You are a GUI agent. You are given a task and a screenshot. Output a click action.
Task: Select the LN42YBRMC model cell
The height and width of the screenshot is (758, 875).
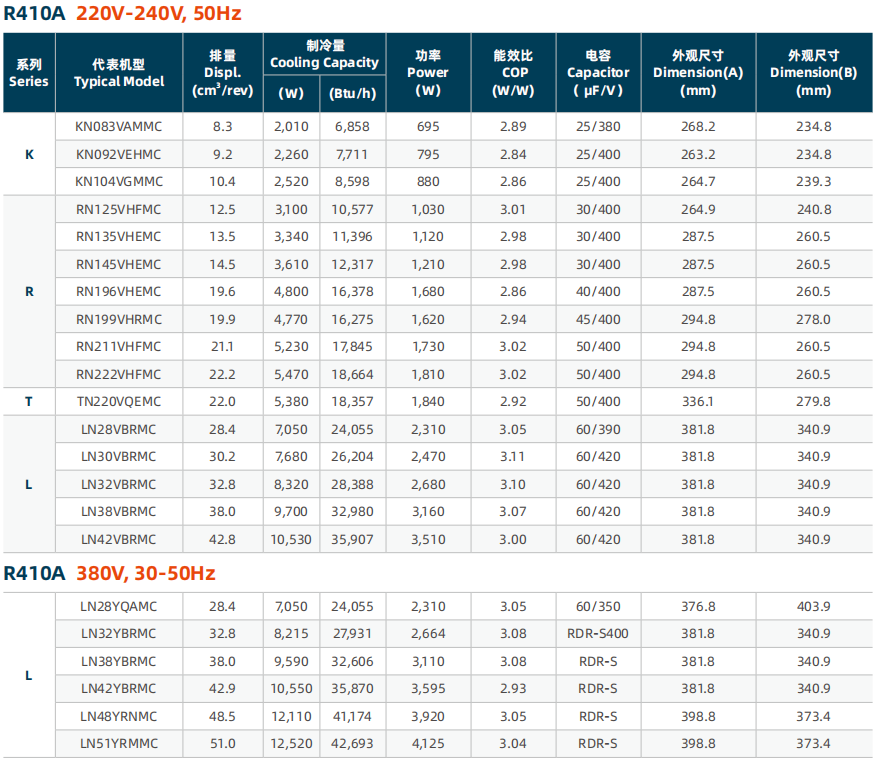click(x=118, y=689)
